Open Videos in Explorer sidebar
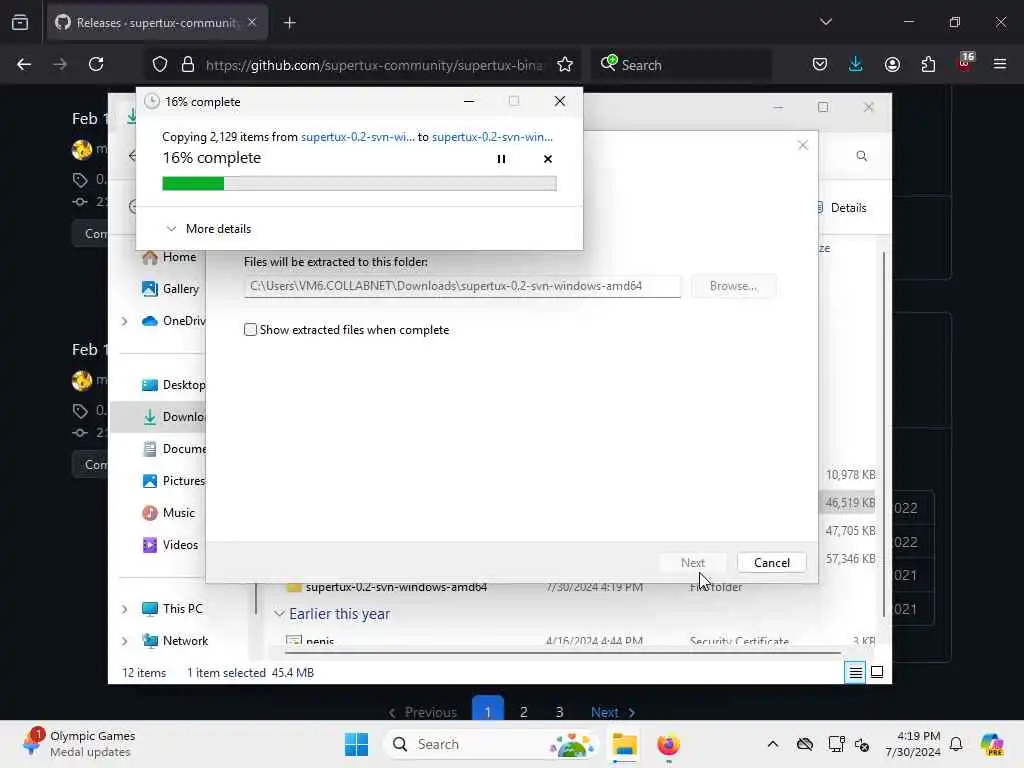 [170, 545]
